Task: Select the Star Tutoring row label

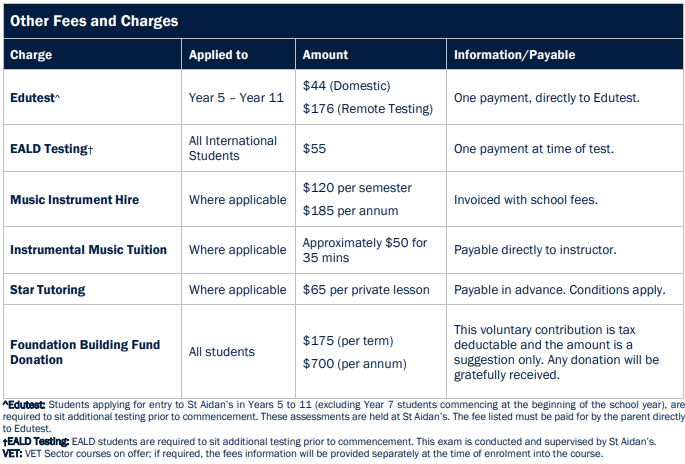Action: (48, 290)
